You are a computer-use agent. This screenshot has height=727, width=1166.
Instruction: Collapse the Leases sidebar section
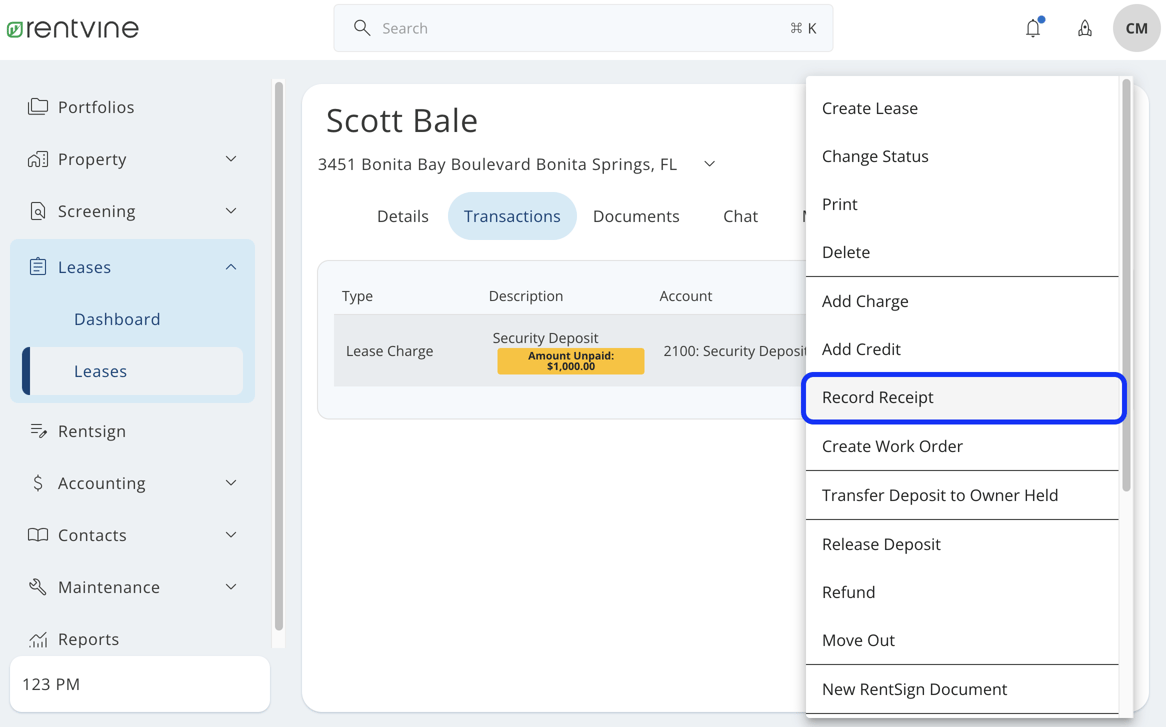231,267
